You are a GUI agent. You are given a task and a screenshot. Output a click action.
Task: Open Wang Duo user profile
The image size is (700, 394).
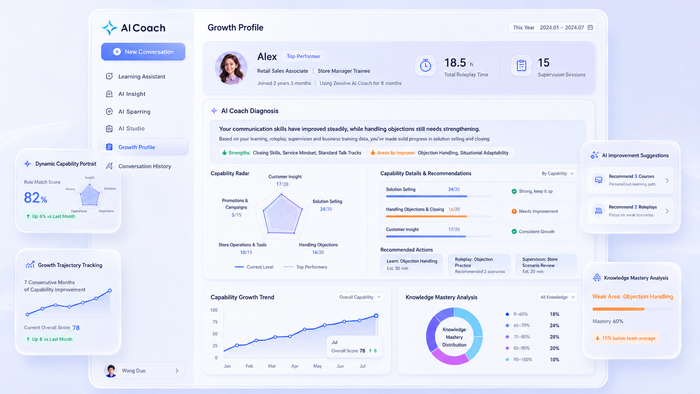[143, 370]
